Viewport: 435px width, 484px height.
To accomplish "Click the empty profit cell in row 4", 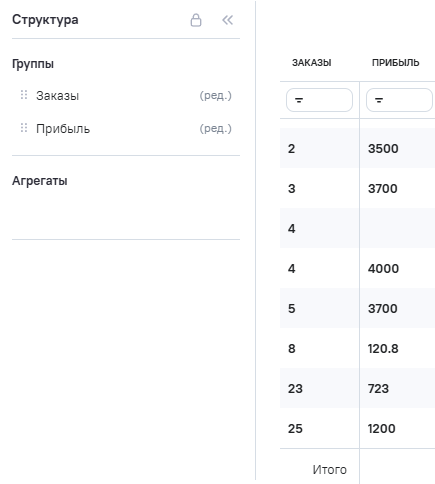I will pyautogui.click(x=397, y=228).
